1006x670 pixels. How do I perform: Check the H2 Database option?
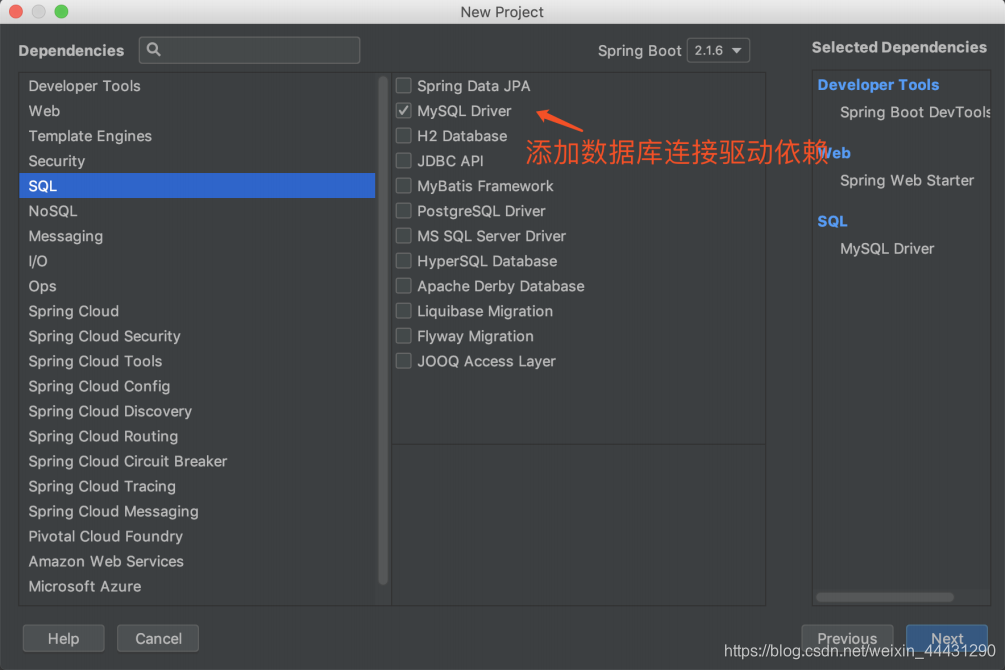pos(403,136)
